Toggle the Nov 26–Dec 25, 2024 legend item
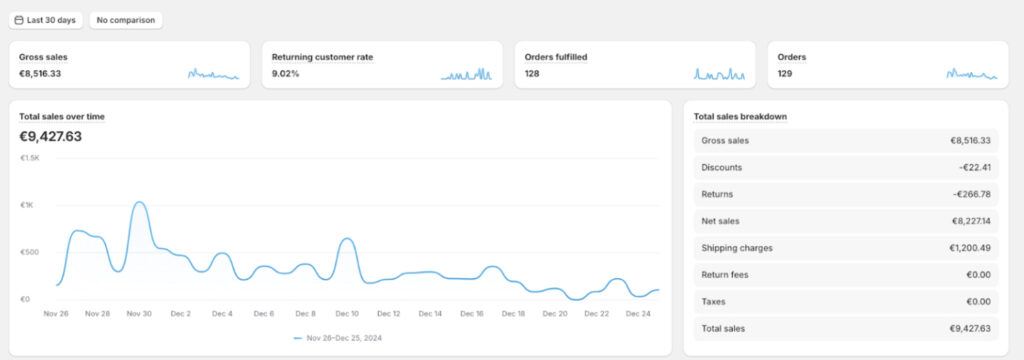 tap(338, 338)
